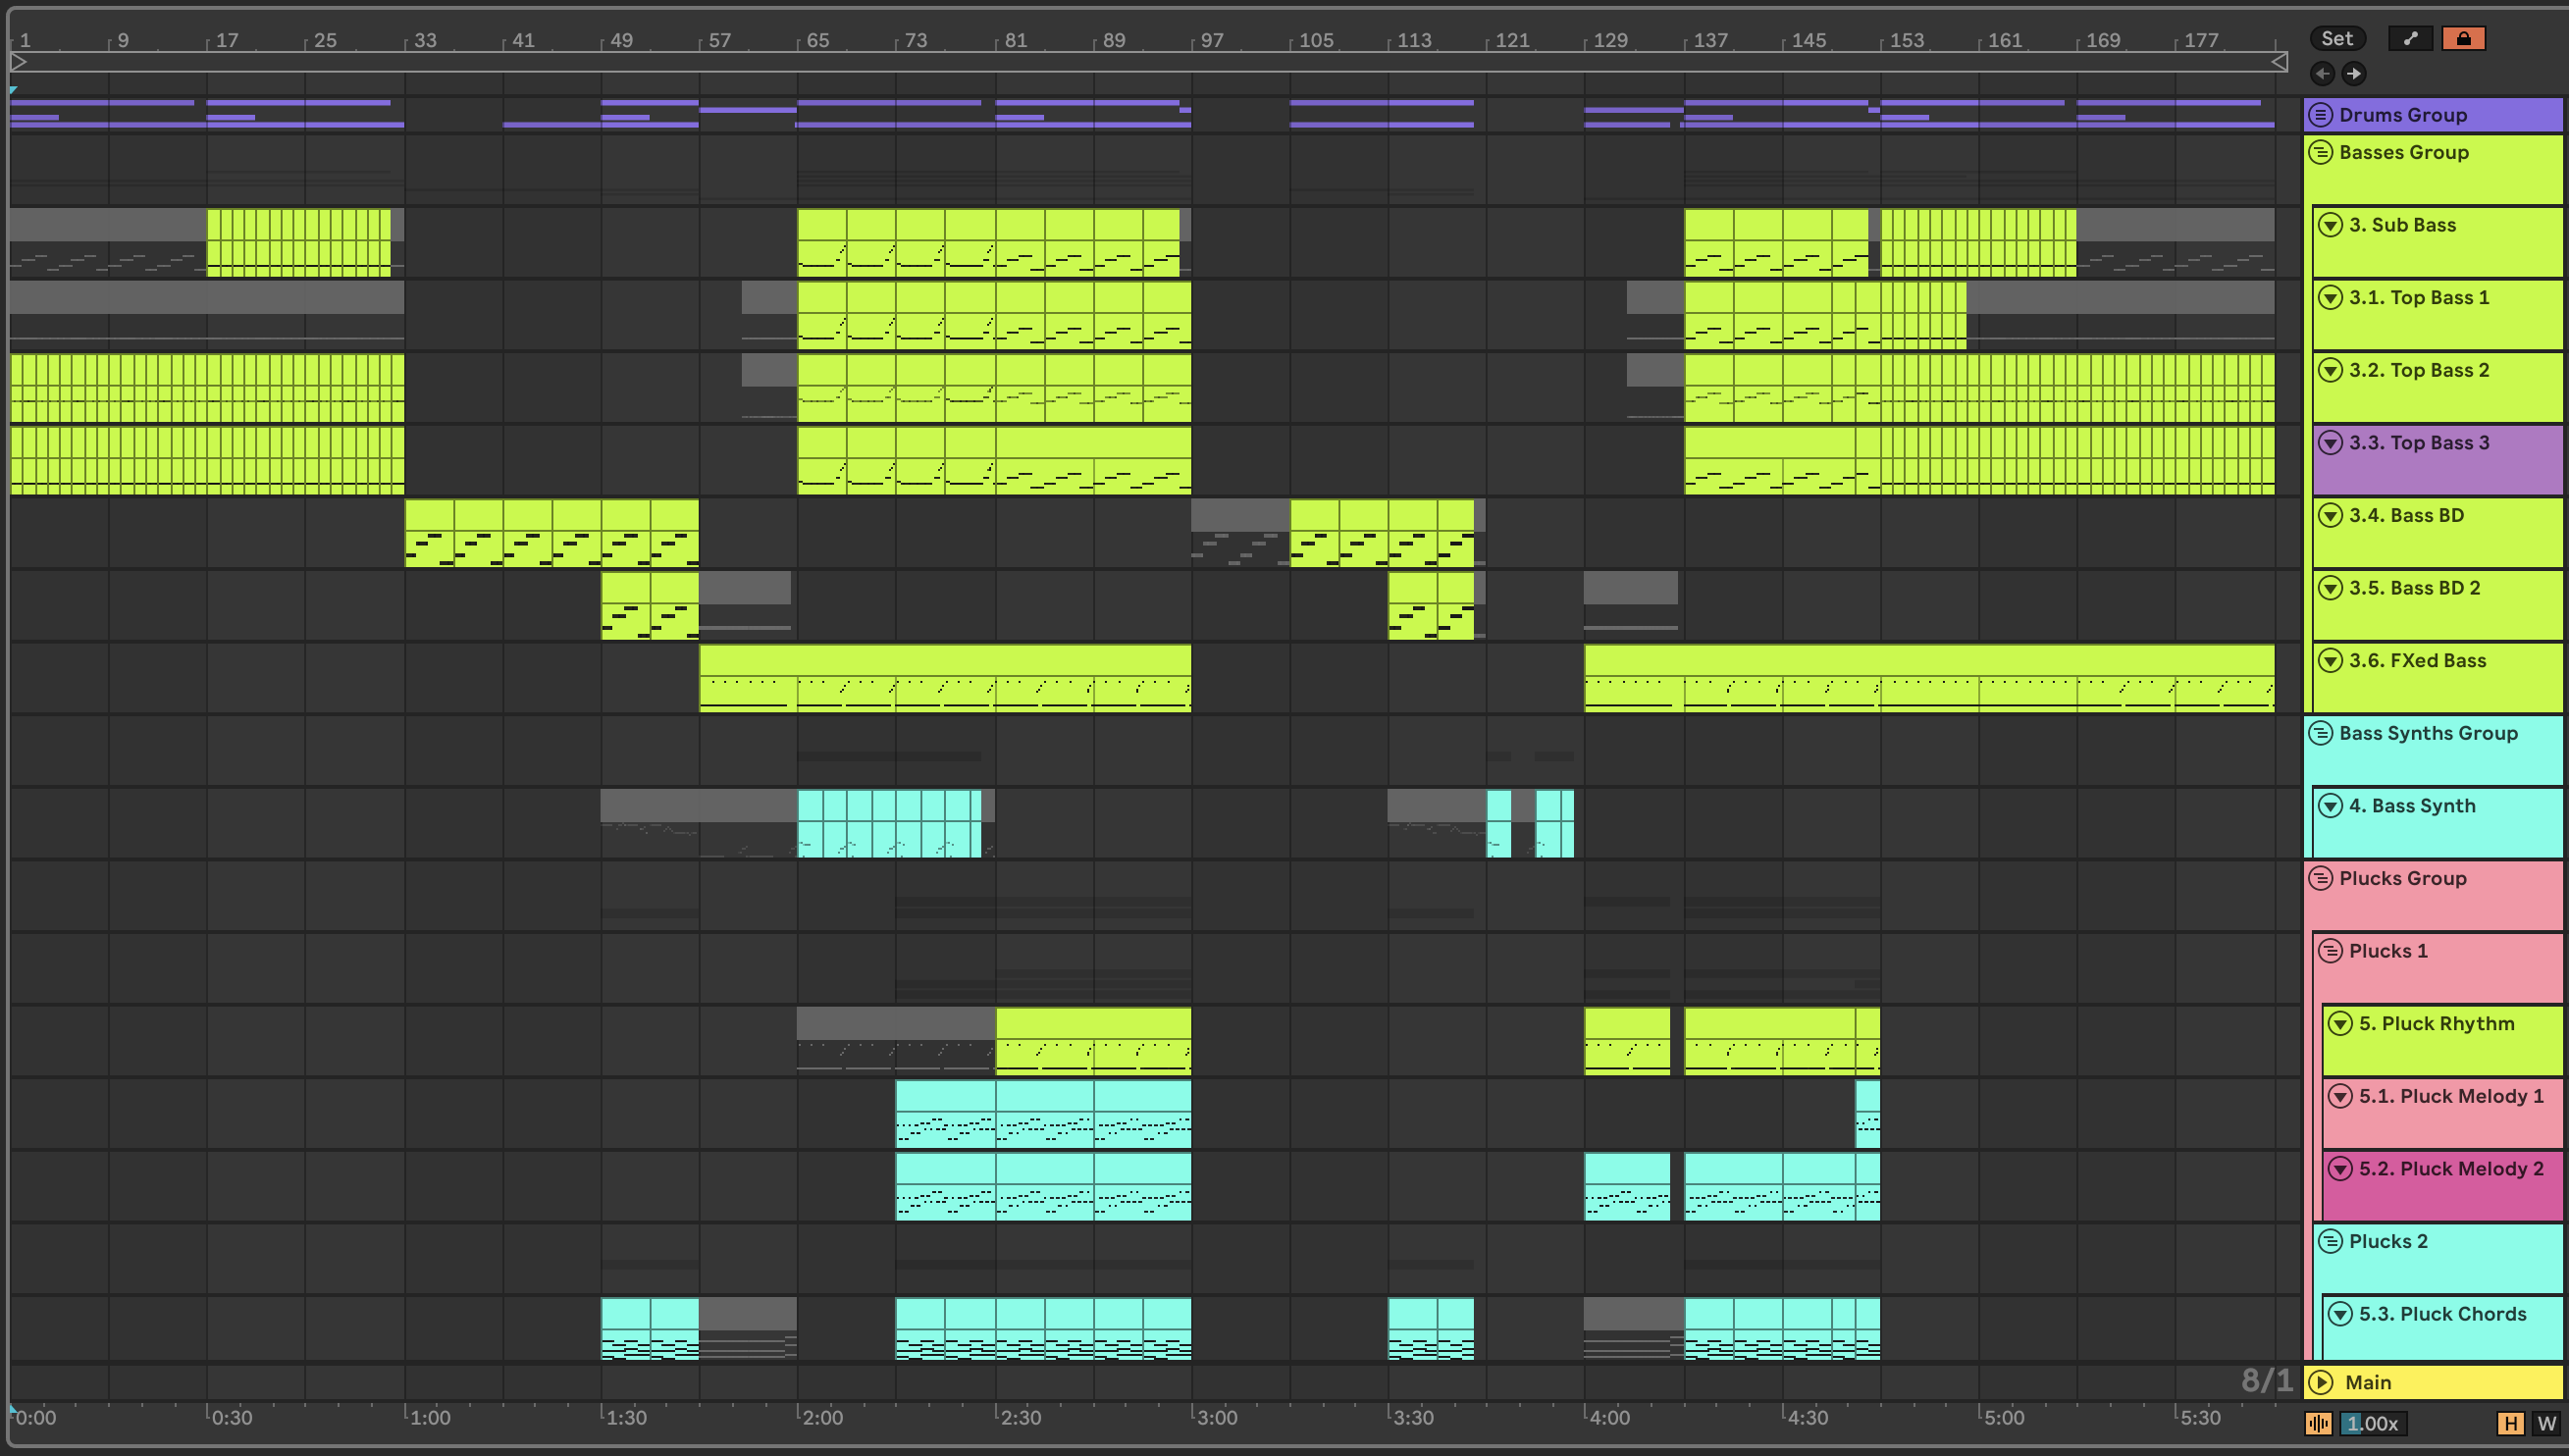2569x1456 pixels.
Task: Toggle the waveform optimize arrangement button
Action: point(2318,1423)
